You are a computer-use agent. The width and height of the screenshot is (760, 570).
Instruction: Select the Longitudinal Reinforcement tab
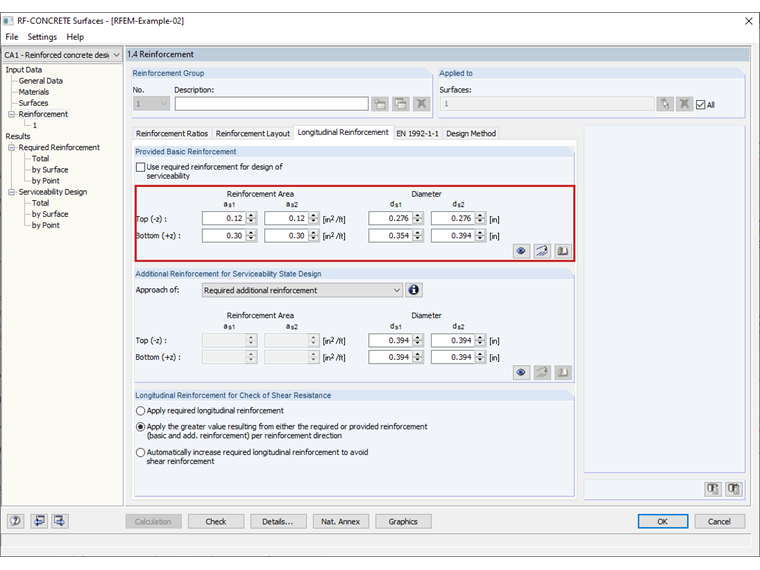(343, 132)
